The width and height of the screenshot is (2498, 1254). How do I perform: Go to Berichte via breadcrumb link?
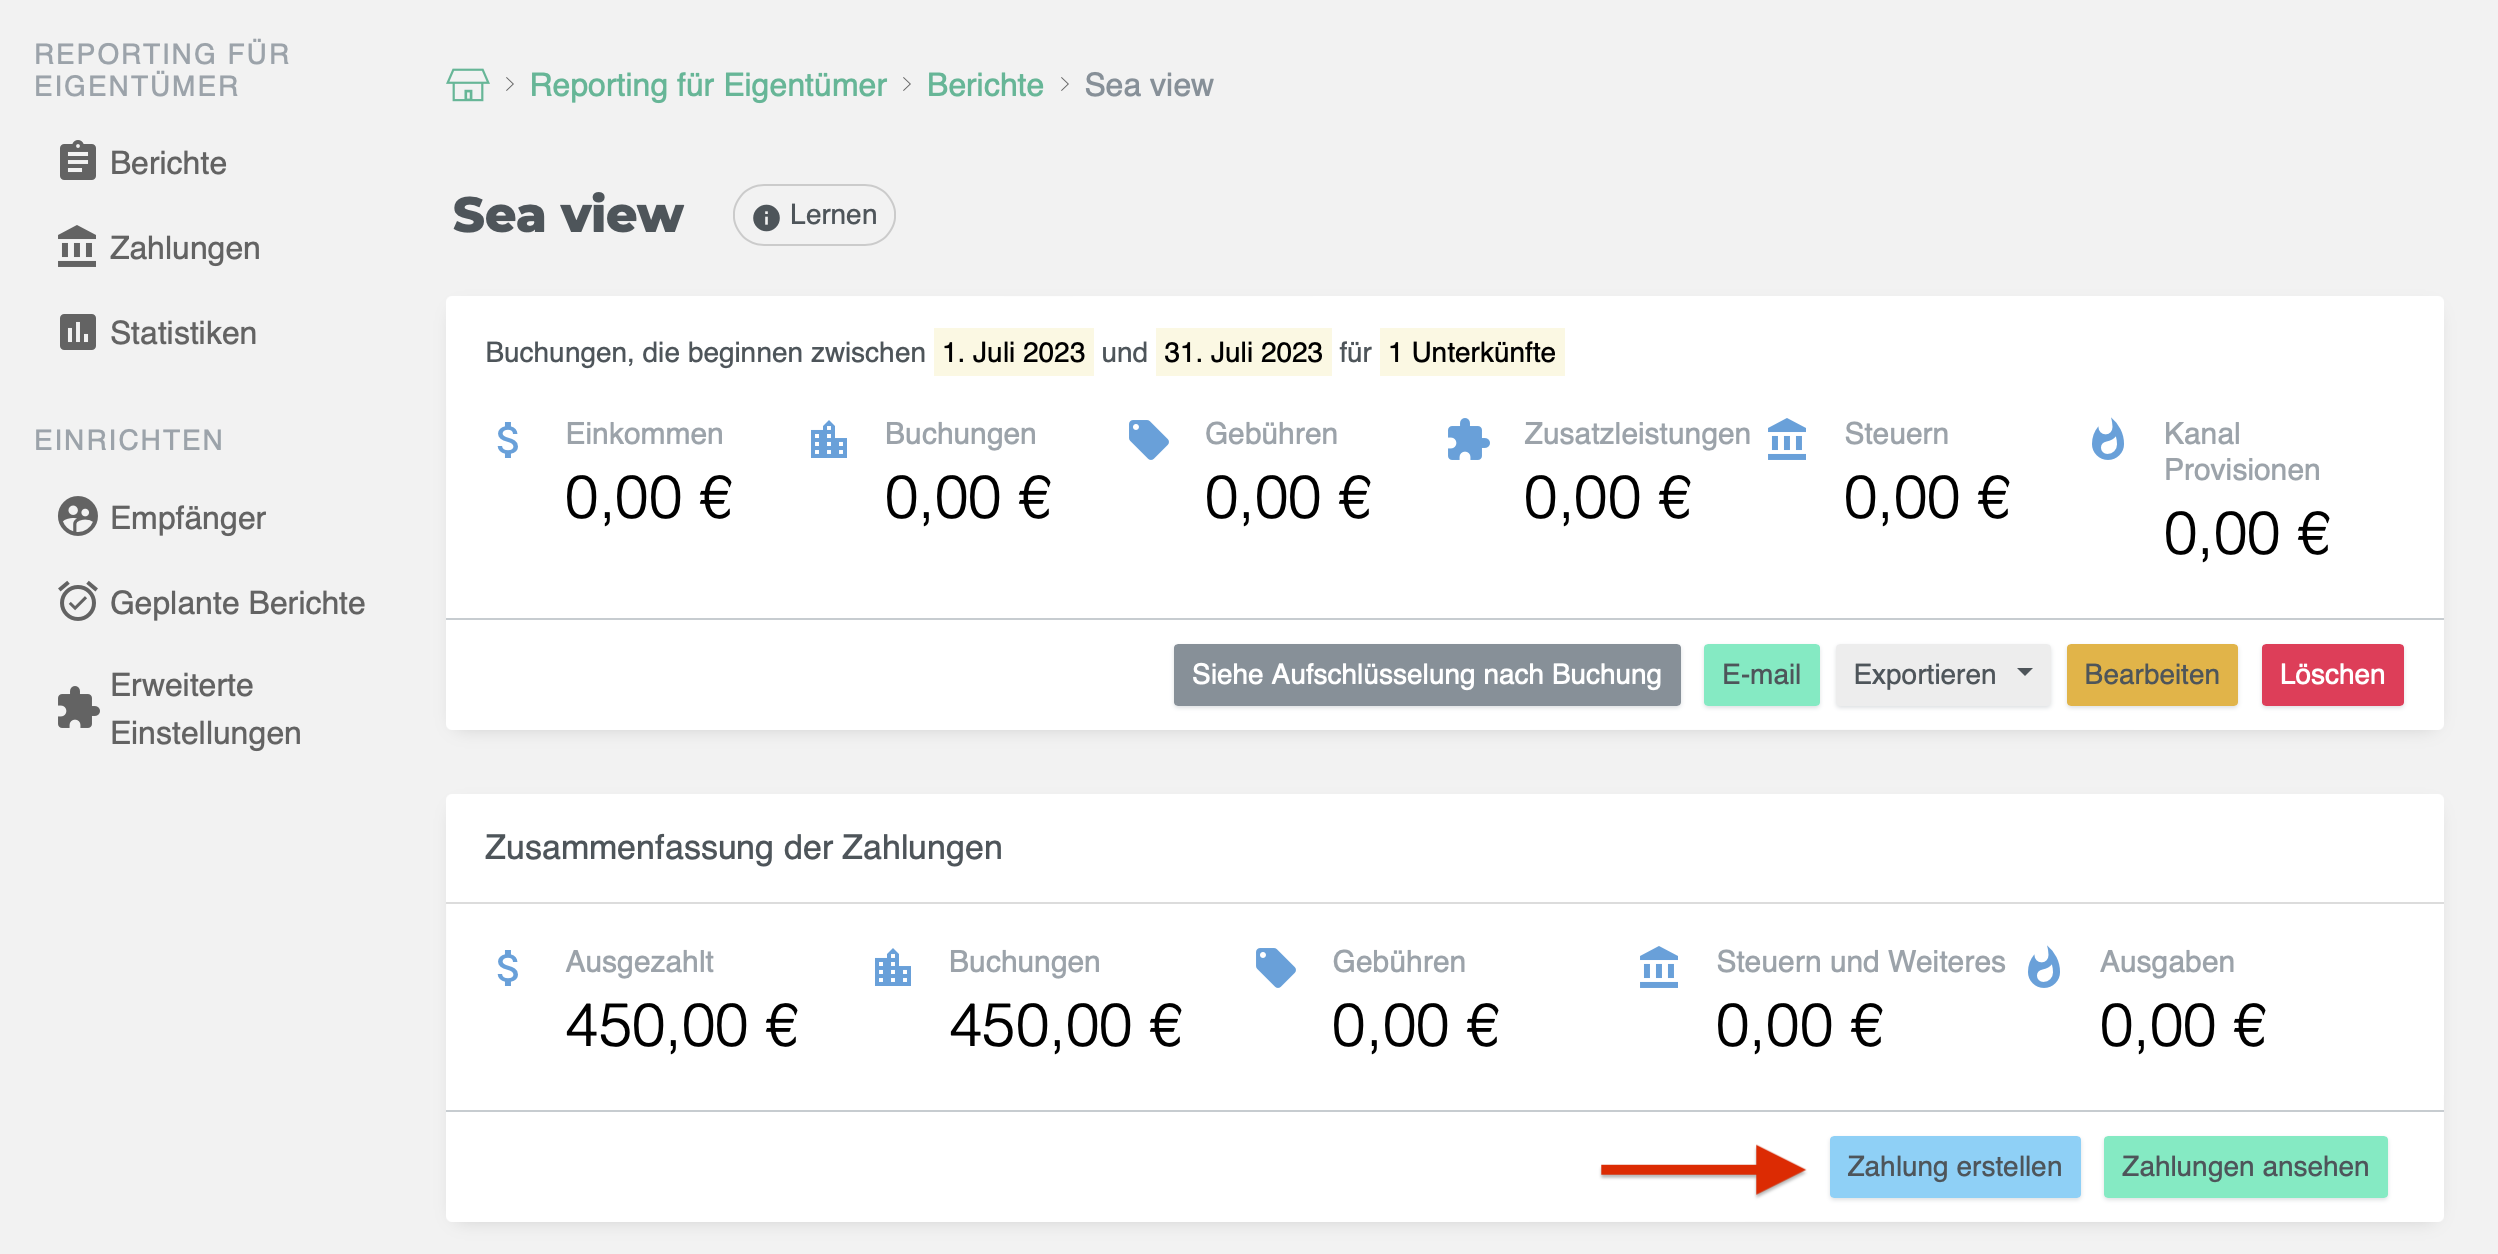click(984, 85)
